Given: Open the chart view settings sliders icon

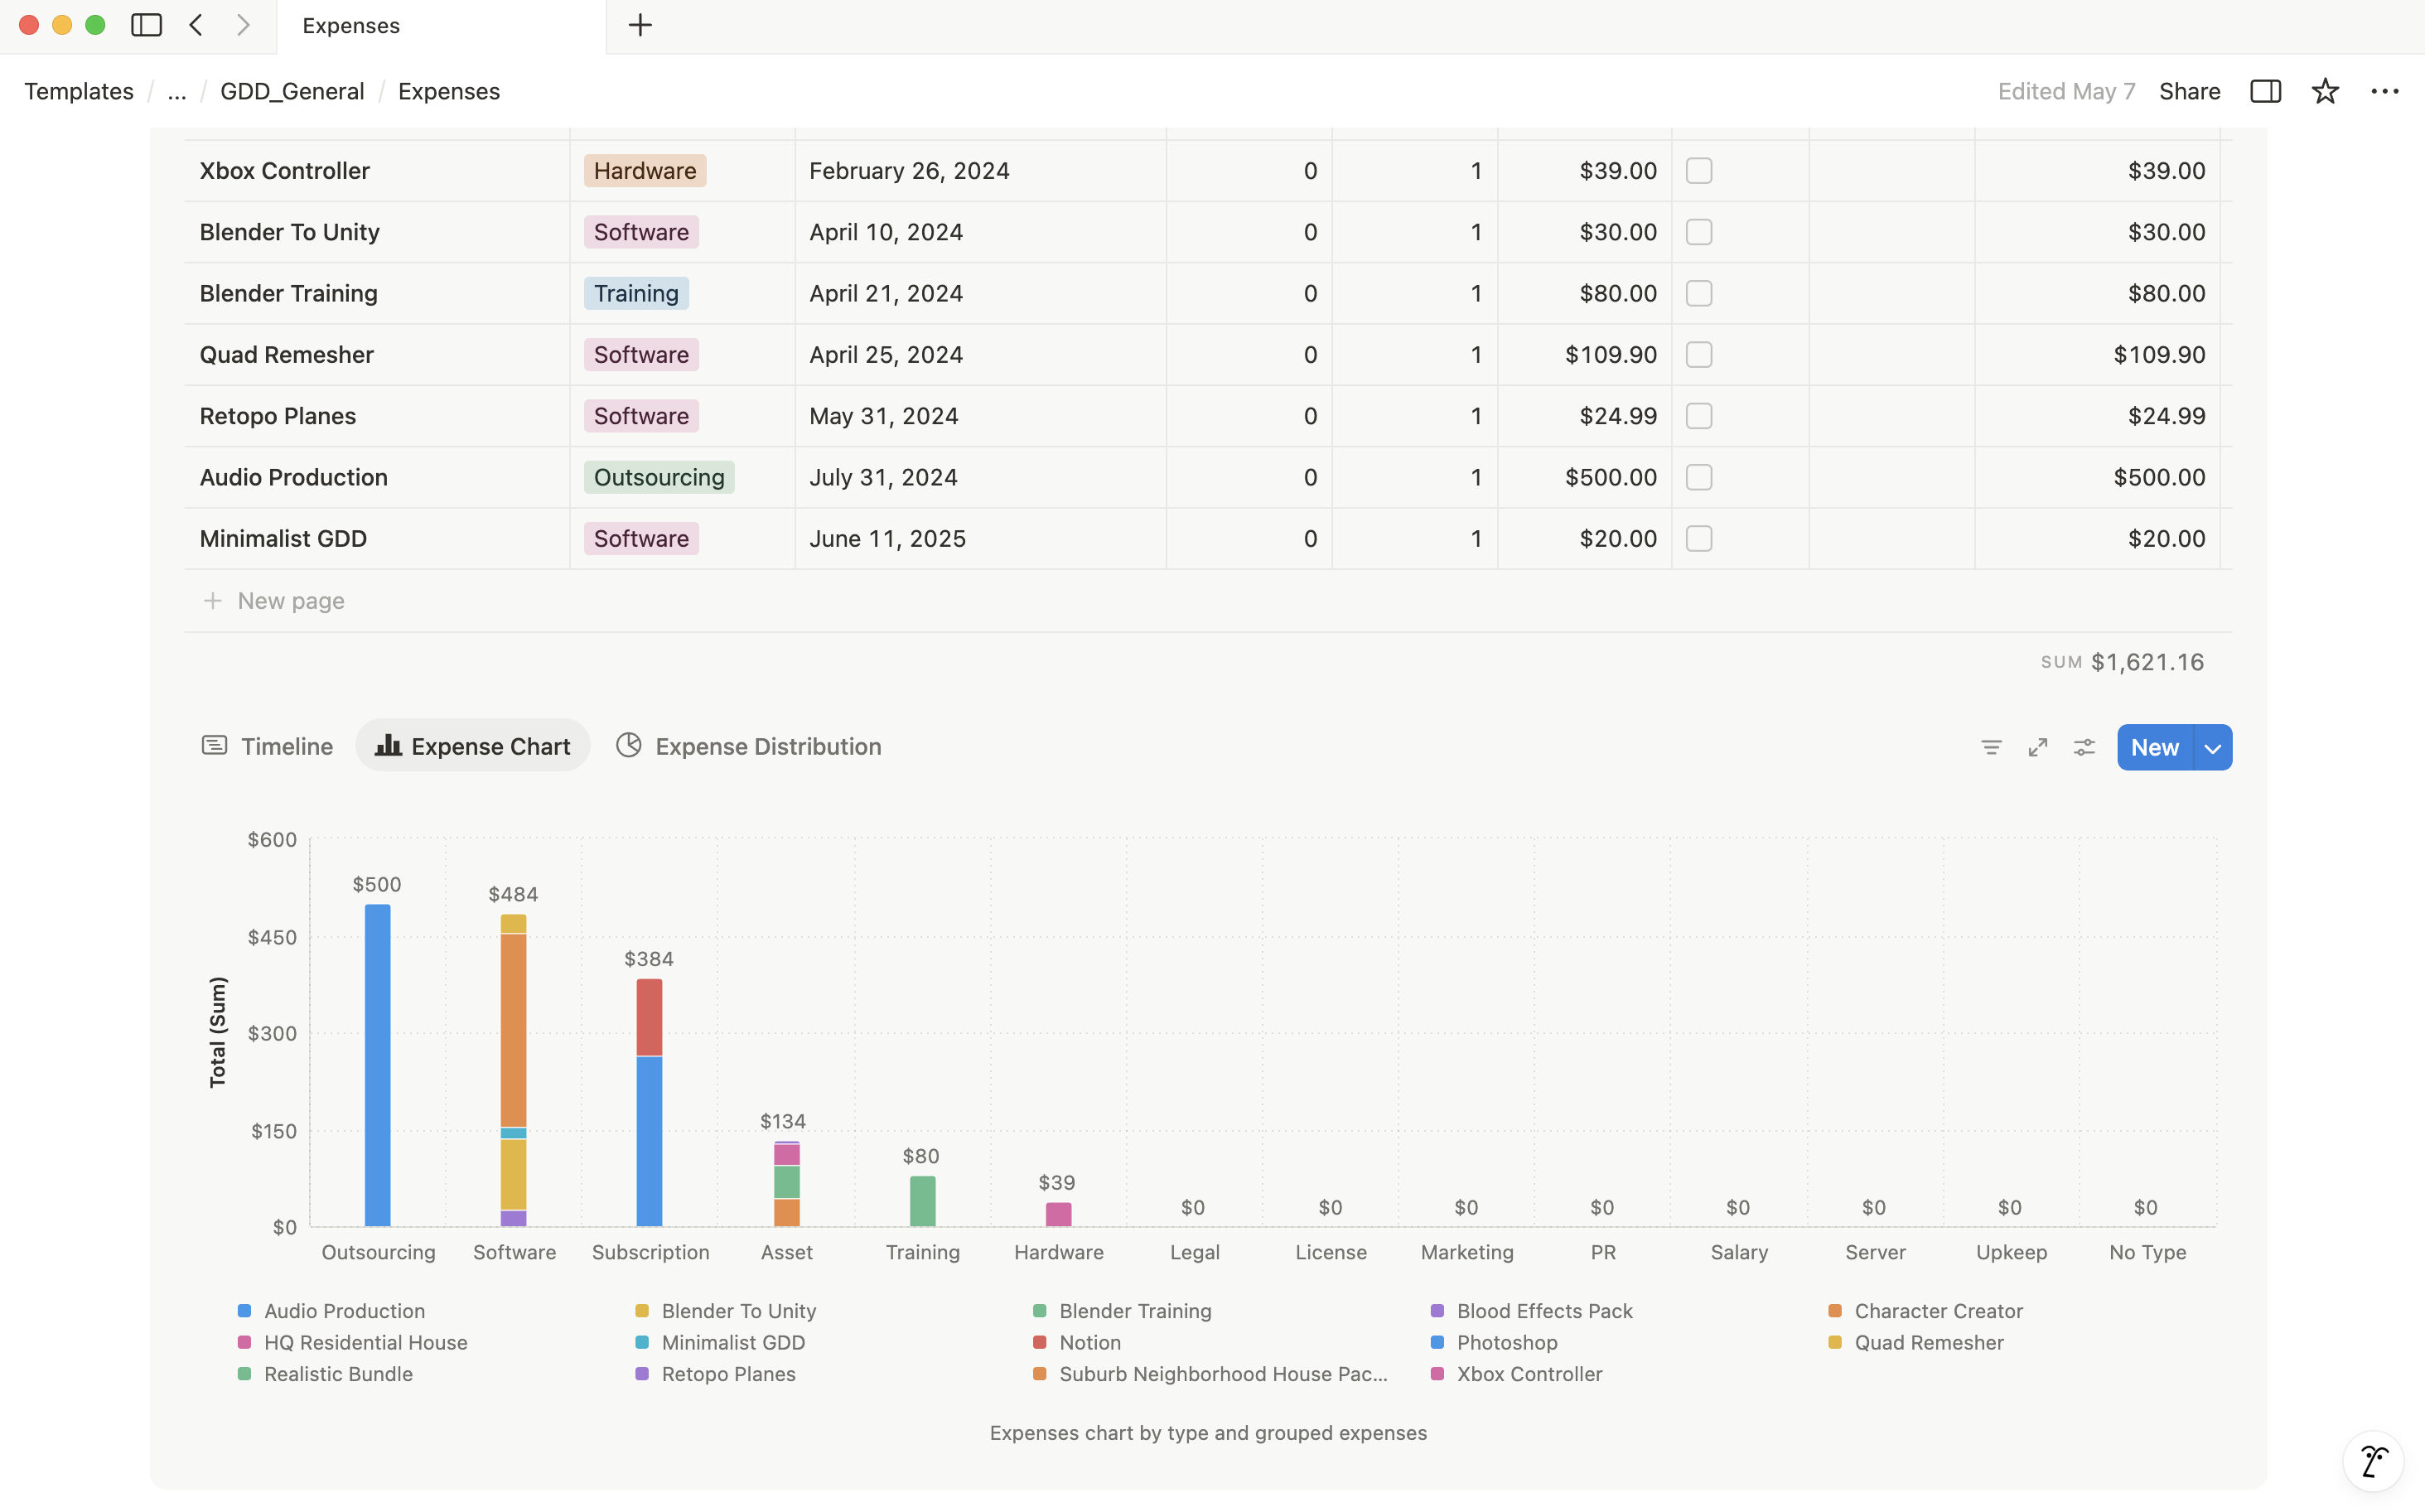Looking at the screenshot, I should click(x=2084, y=747).
